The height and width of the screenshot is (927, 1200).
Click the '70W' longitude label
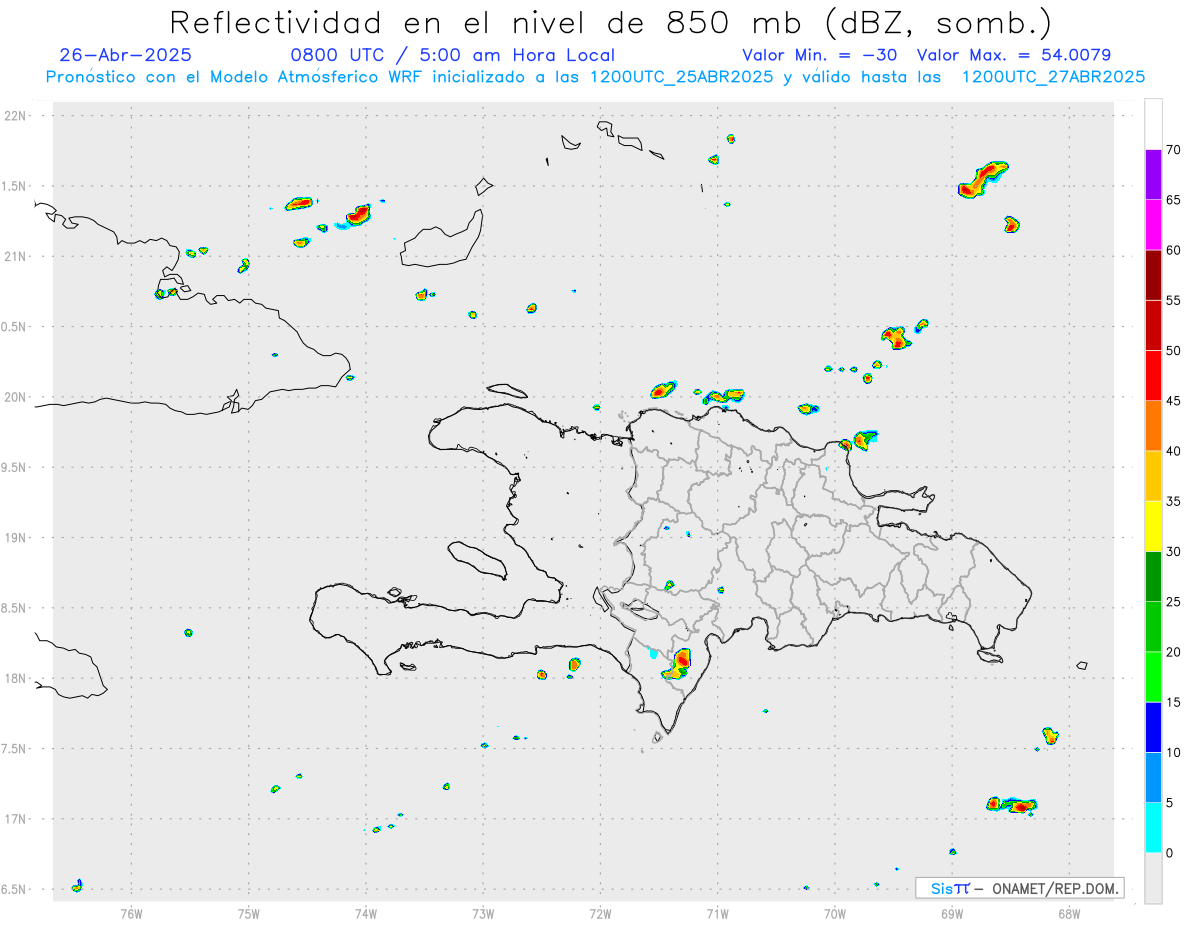835,913
